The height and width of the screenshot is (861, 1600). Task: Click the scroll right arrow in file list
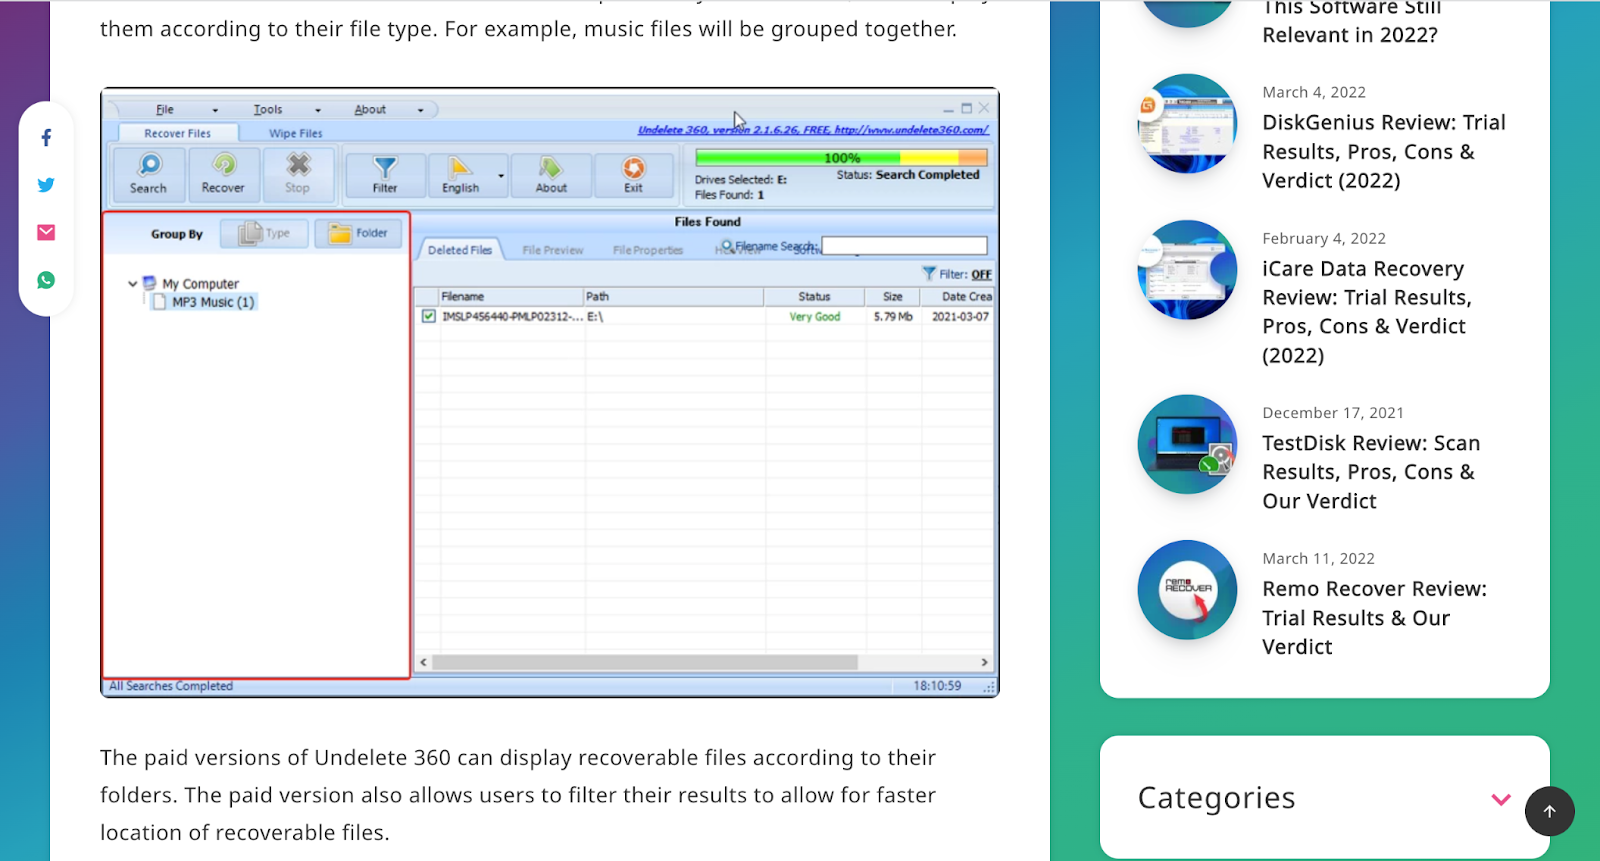tap(984, 662)
